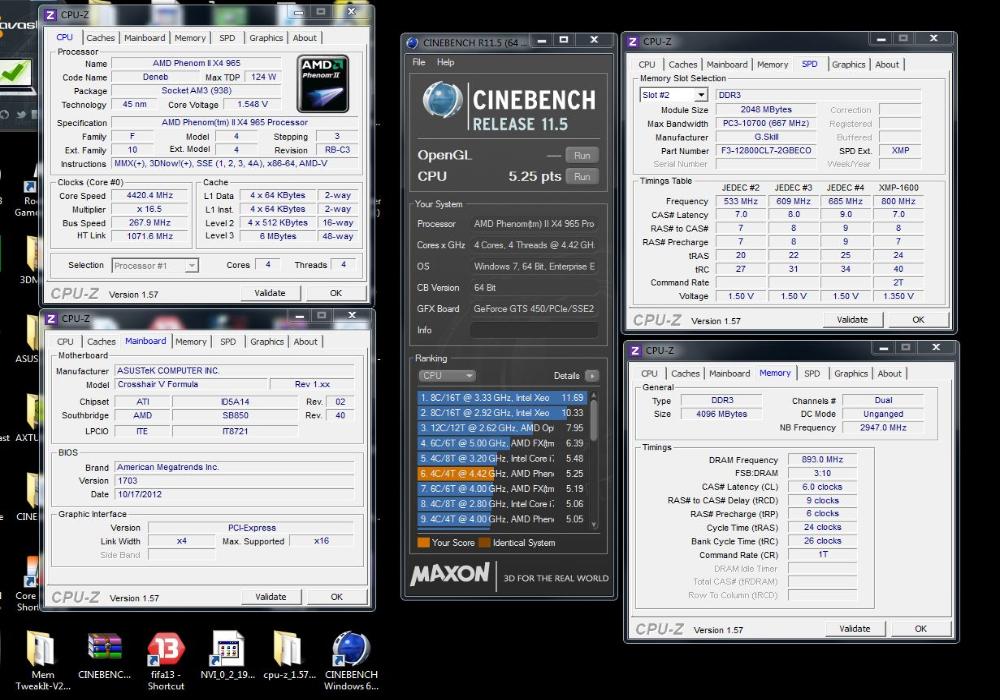Select SPD tab in the CPU window
Screen dimensions: 1000x700
coord(227,38)
